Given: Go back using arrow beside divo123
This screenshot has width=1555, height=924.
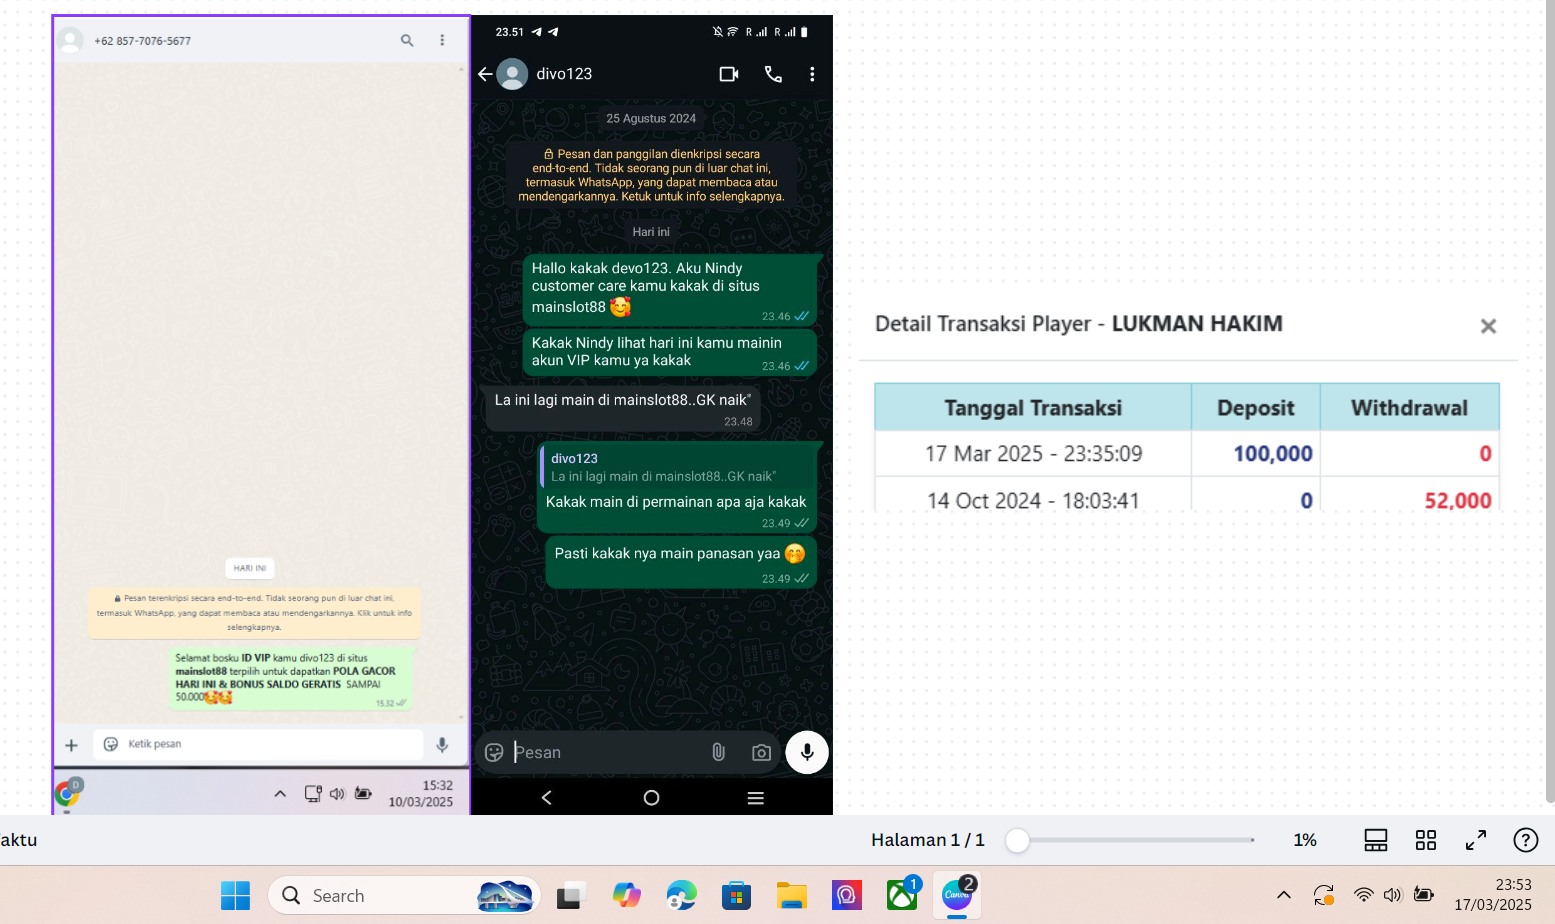Looking at the screenshot, I should point(485,74).
